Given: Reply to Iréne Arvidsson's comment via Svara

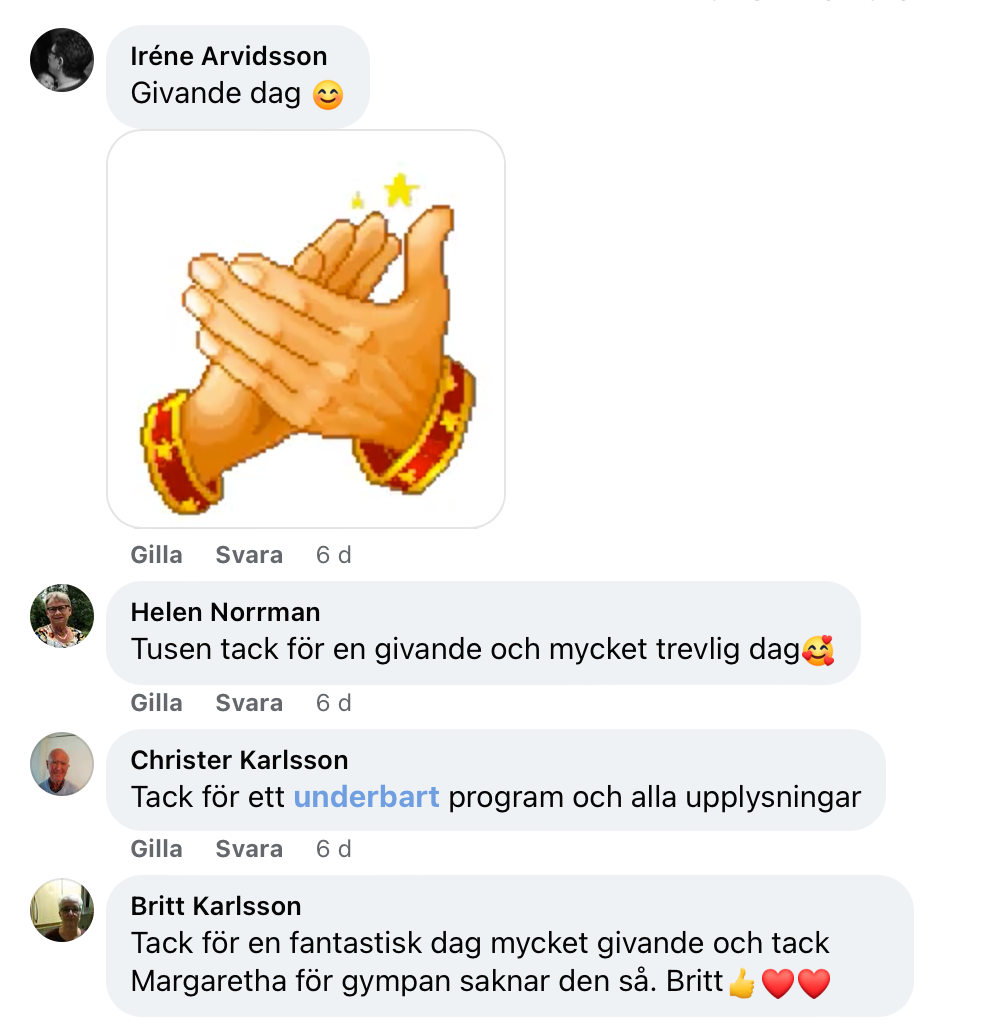Looking at the screenshot, I should (249, 555).
